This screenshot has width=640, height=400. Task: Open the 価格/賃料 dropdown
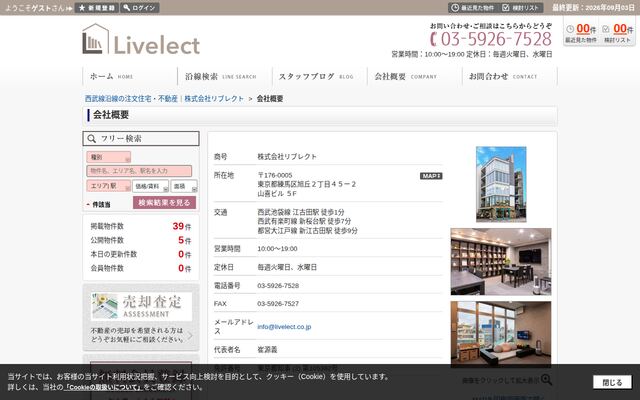pos(150,186)
